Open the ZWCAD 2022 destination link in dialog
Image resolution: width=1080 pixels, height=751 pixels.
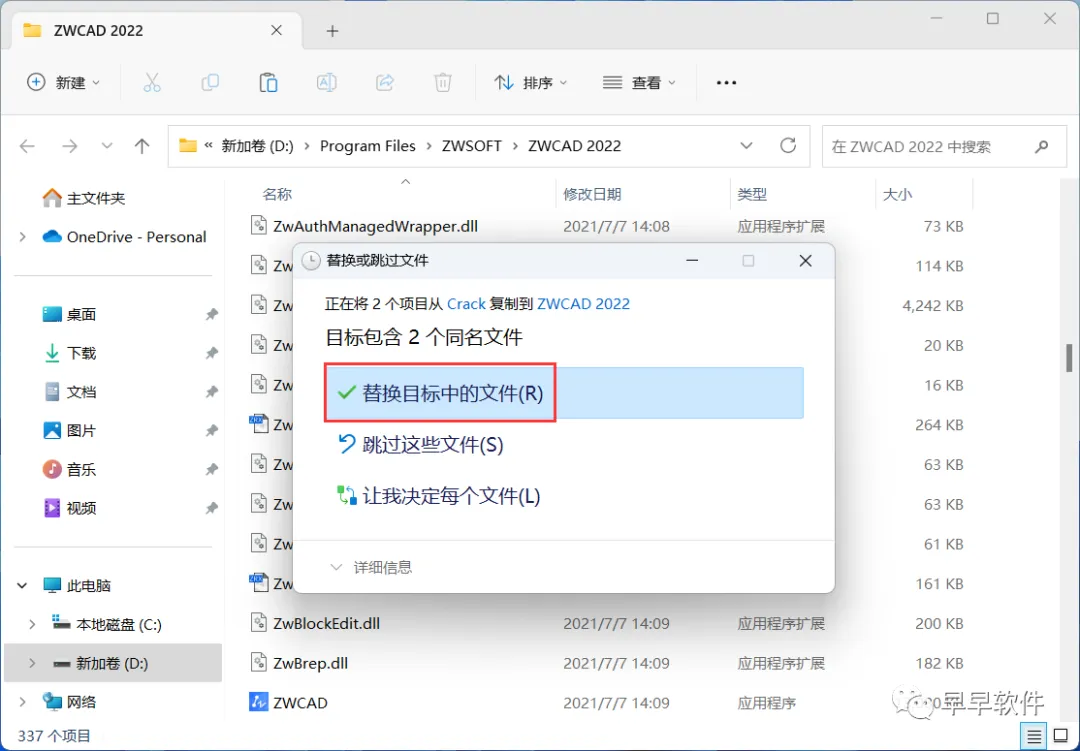click(583, 304)
